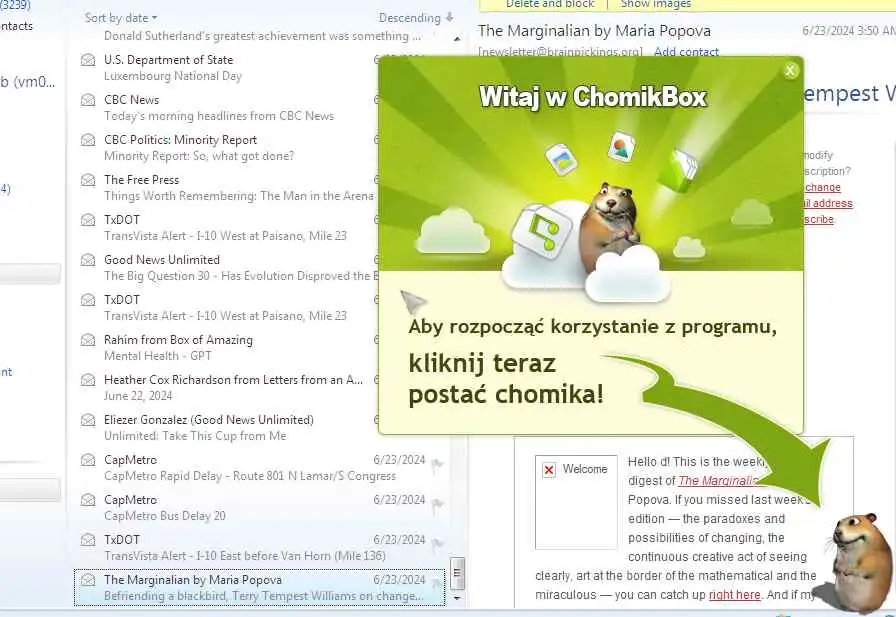Click the message list scroll down arrow
This screenshot has width=896, height=617.
tap(457, 598)
